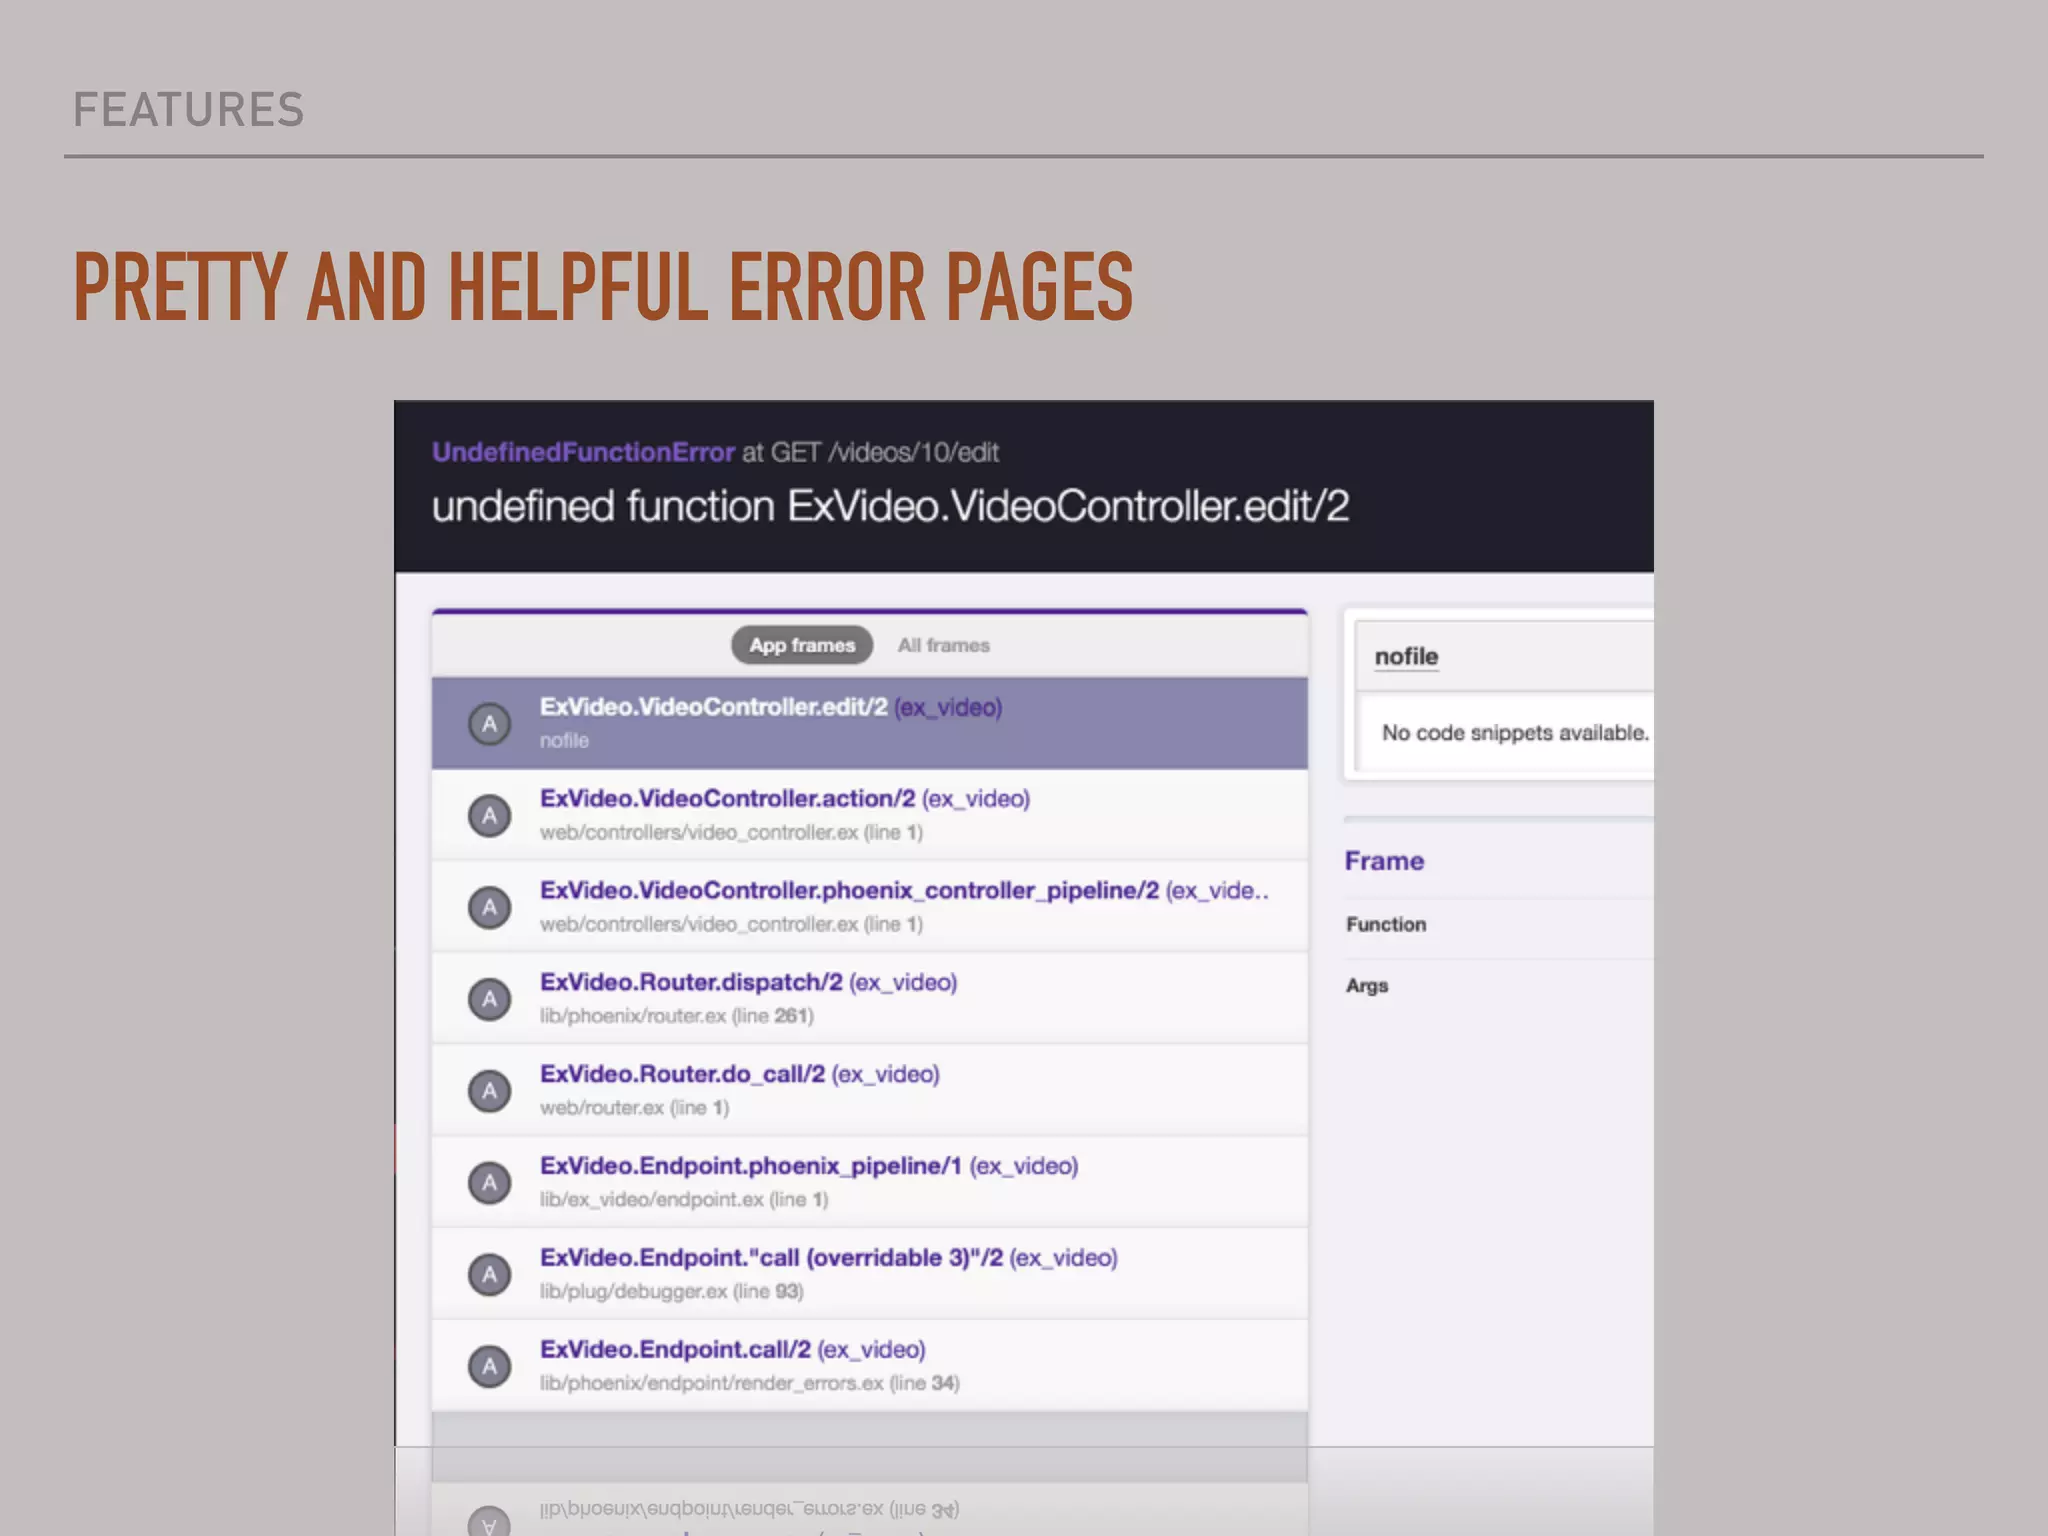Click the lib/plug/debugger.ex (line 93) path

coord(672,1291)
